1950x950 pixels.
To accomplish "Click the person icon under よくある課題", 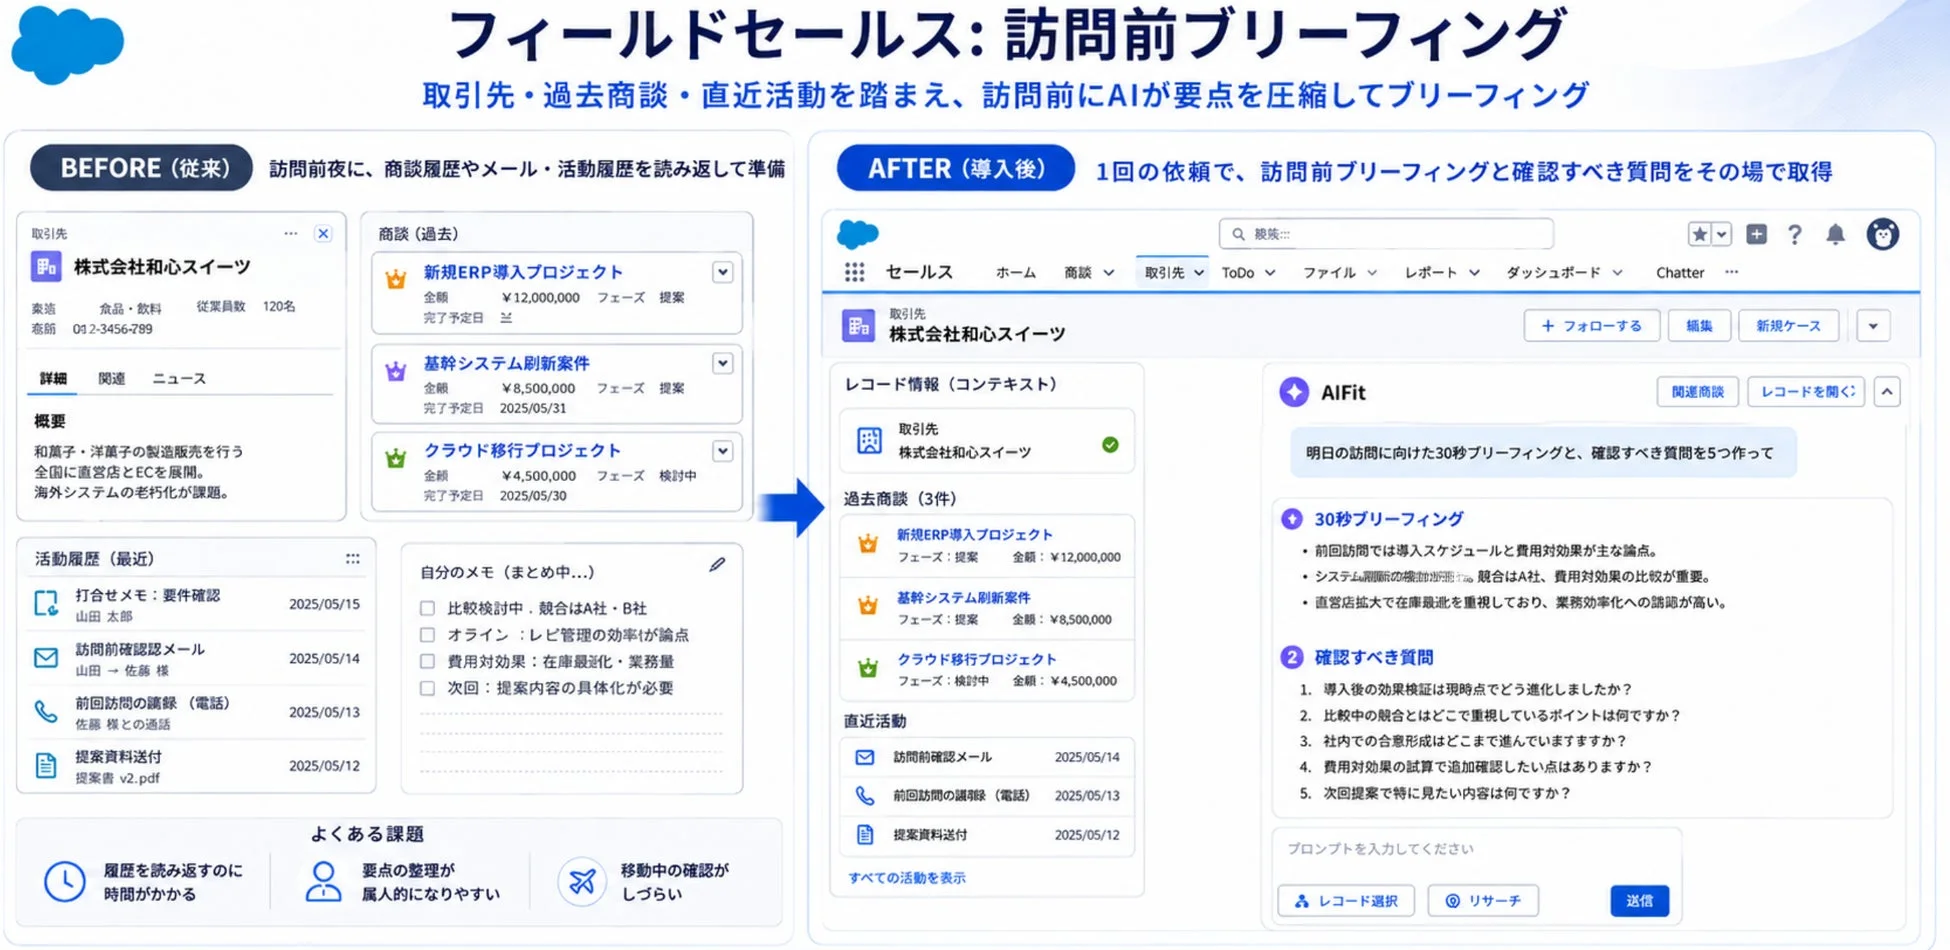I will [323, 881].
